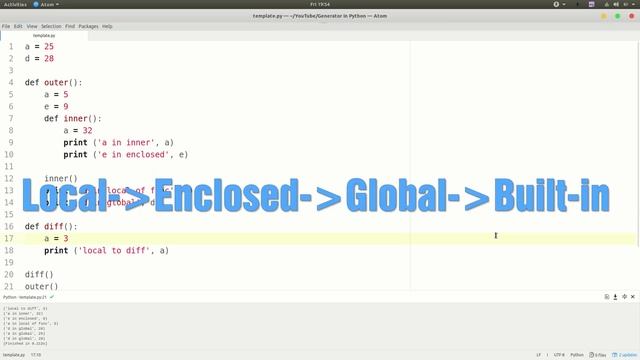Open the git 0 files indicator in the status bar
Screen dimensions: 640x360
tap(598, 355)
